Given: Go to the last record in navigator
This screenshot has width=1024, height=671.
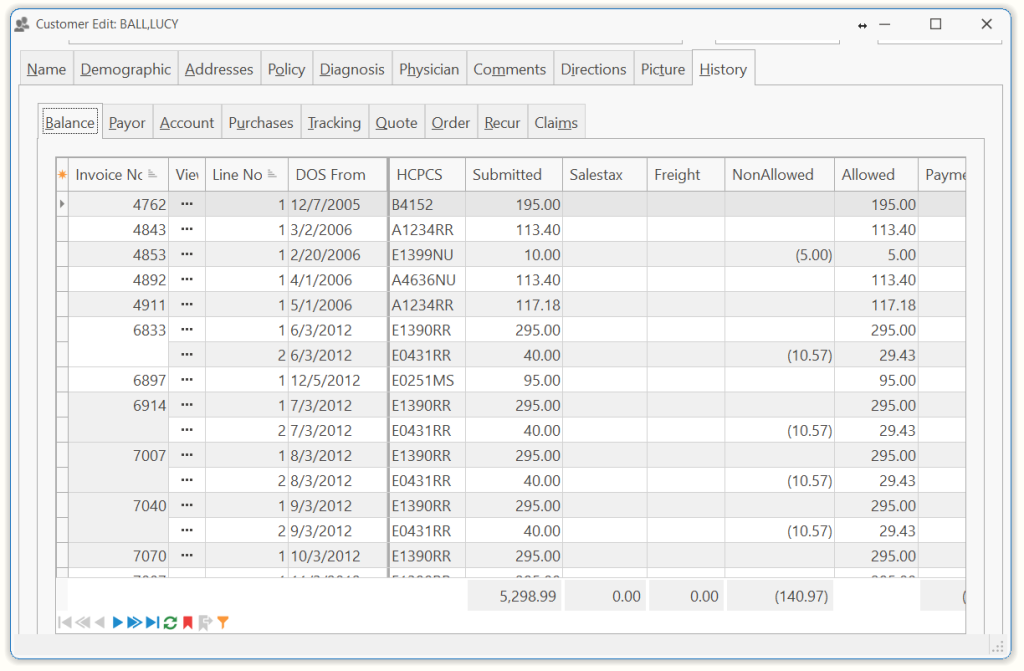Looking at the screenshot, I should 152,622.
